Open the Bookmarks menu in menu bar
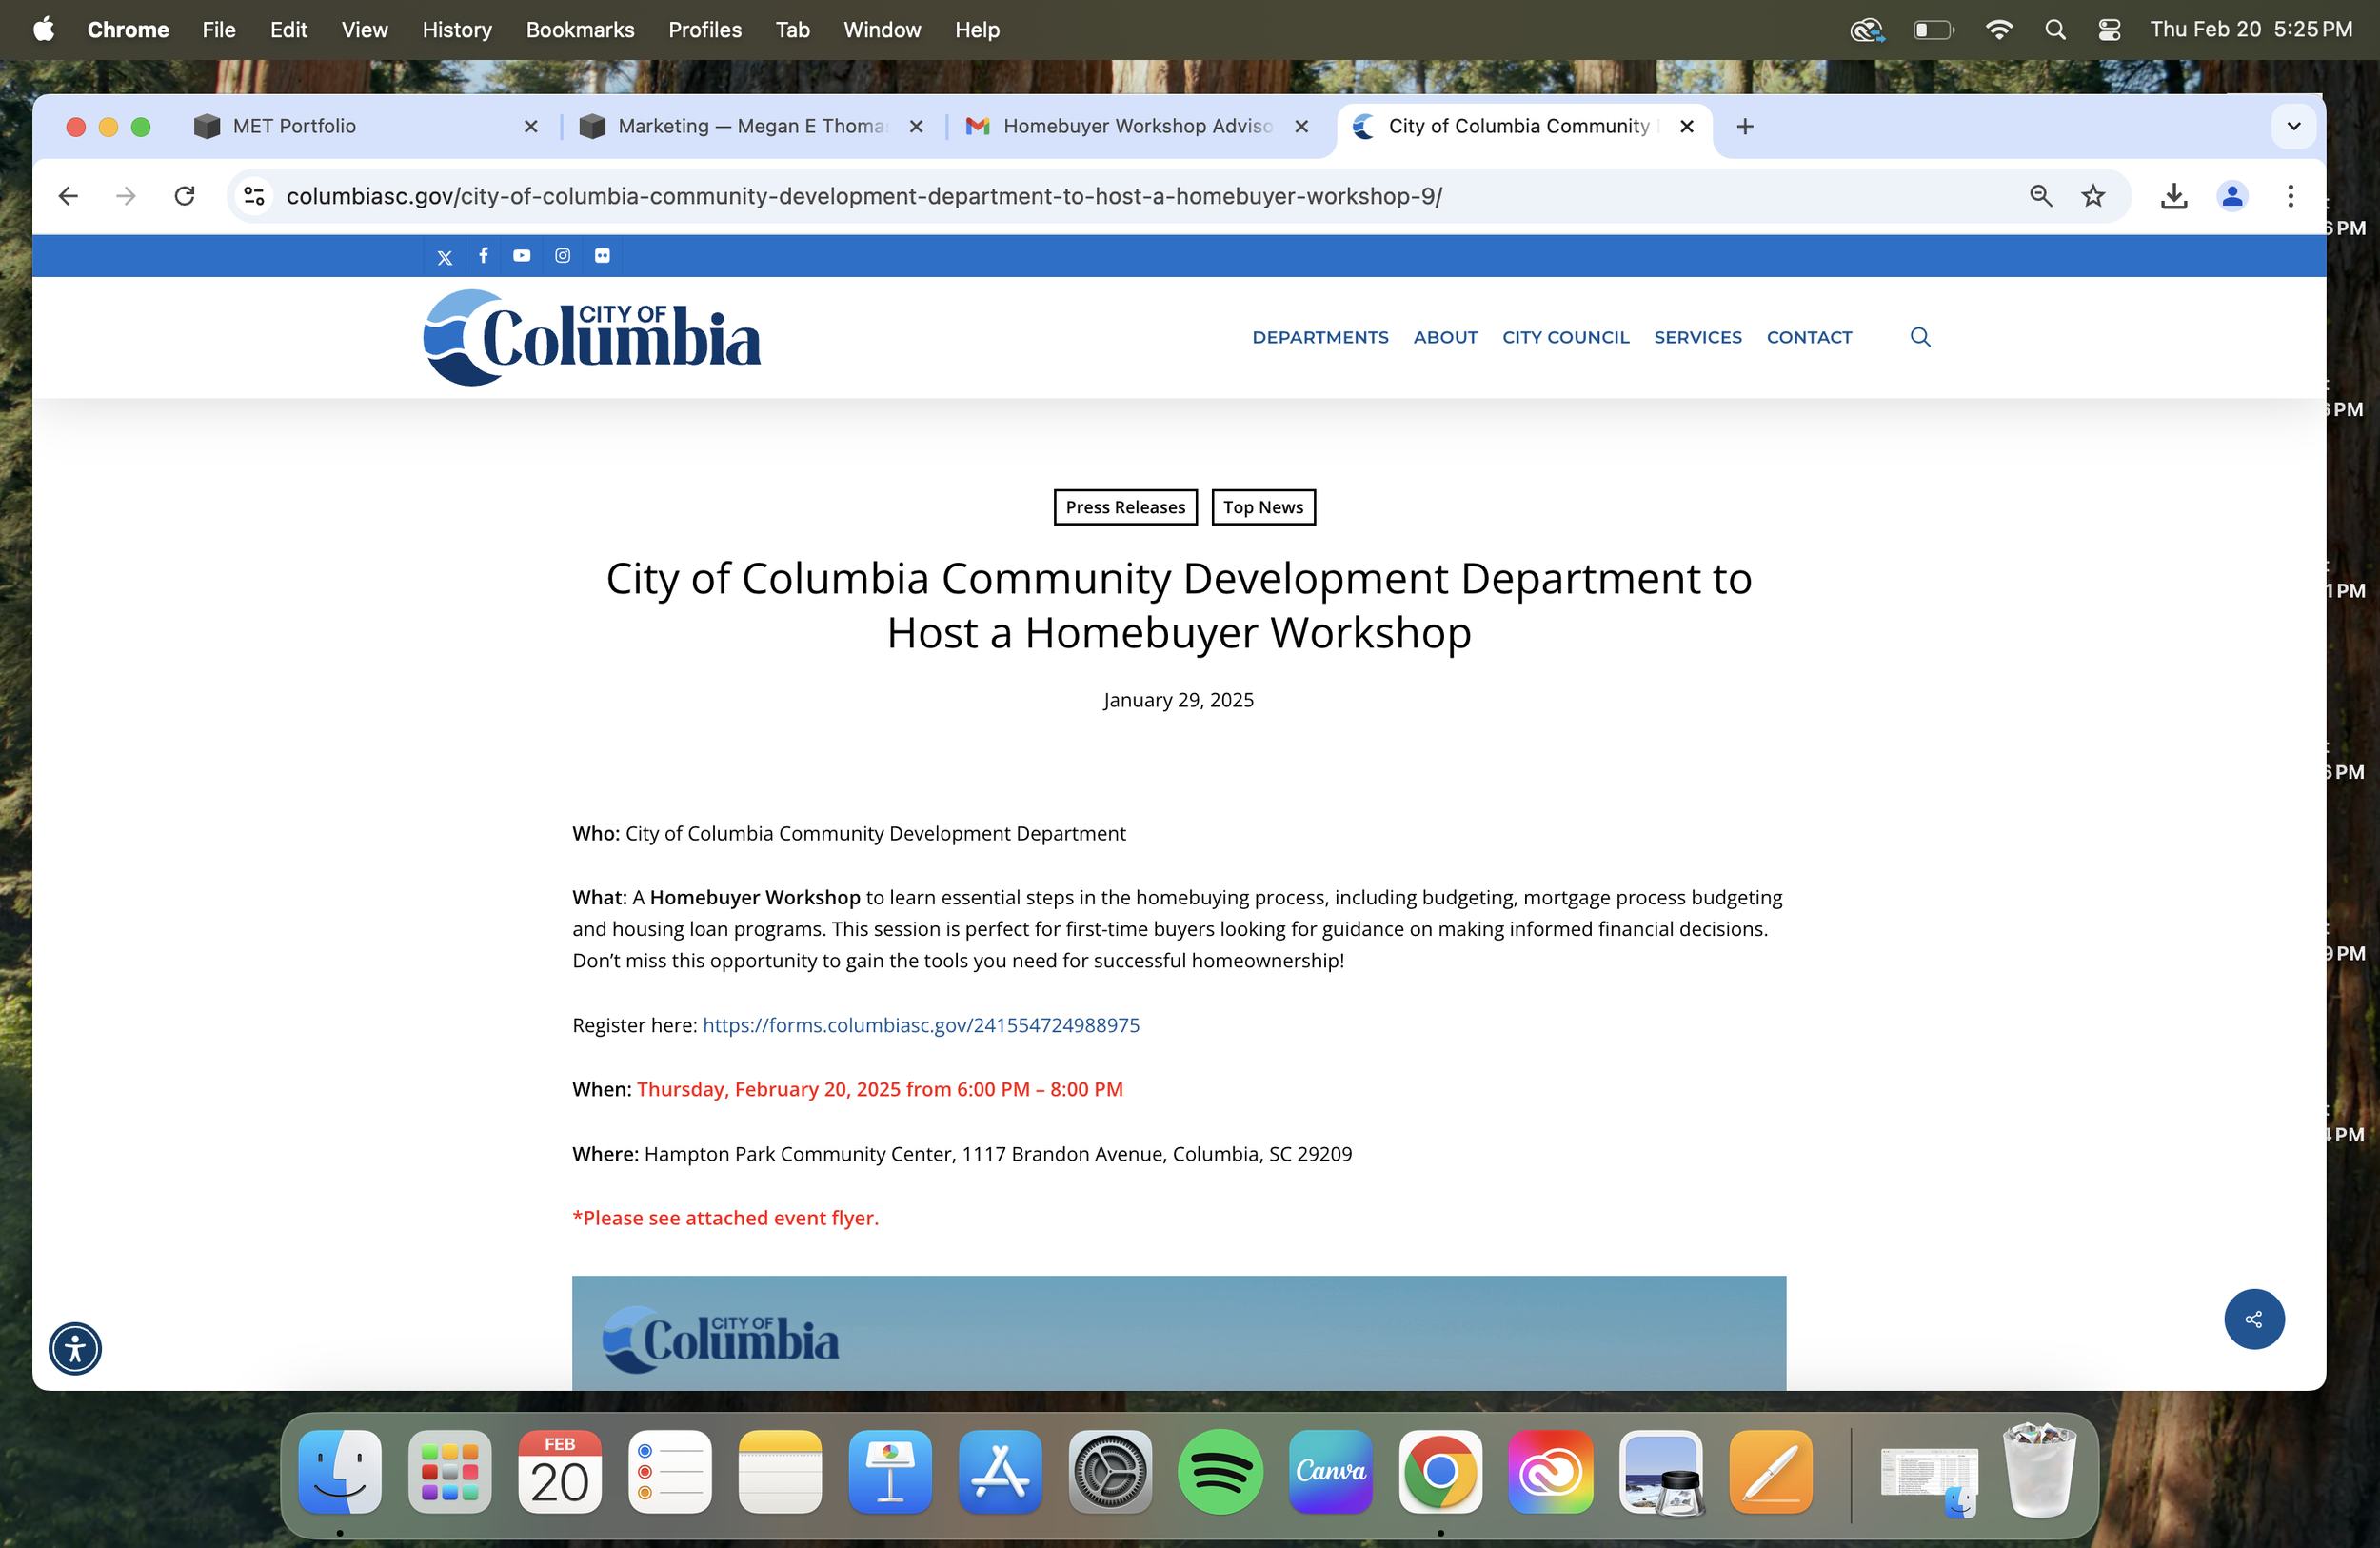This screenshot has height=1548, width=2380. (580, 30)
